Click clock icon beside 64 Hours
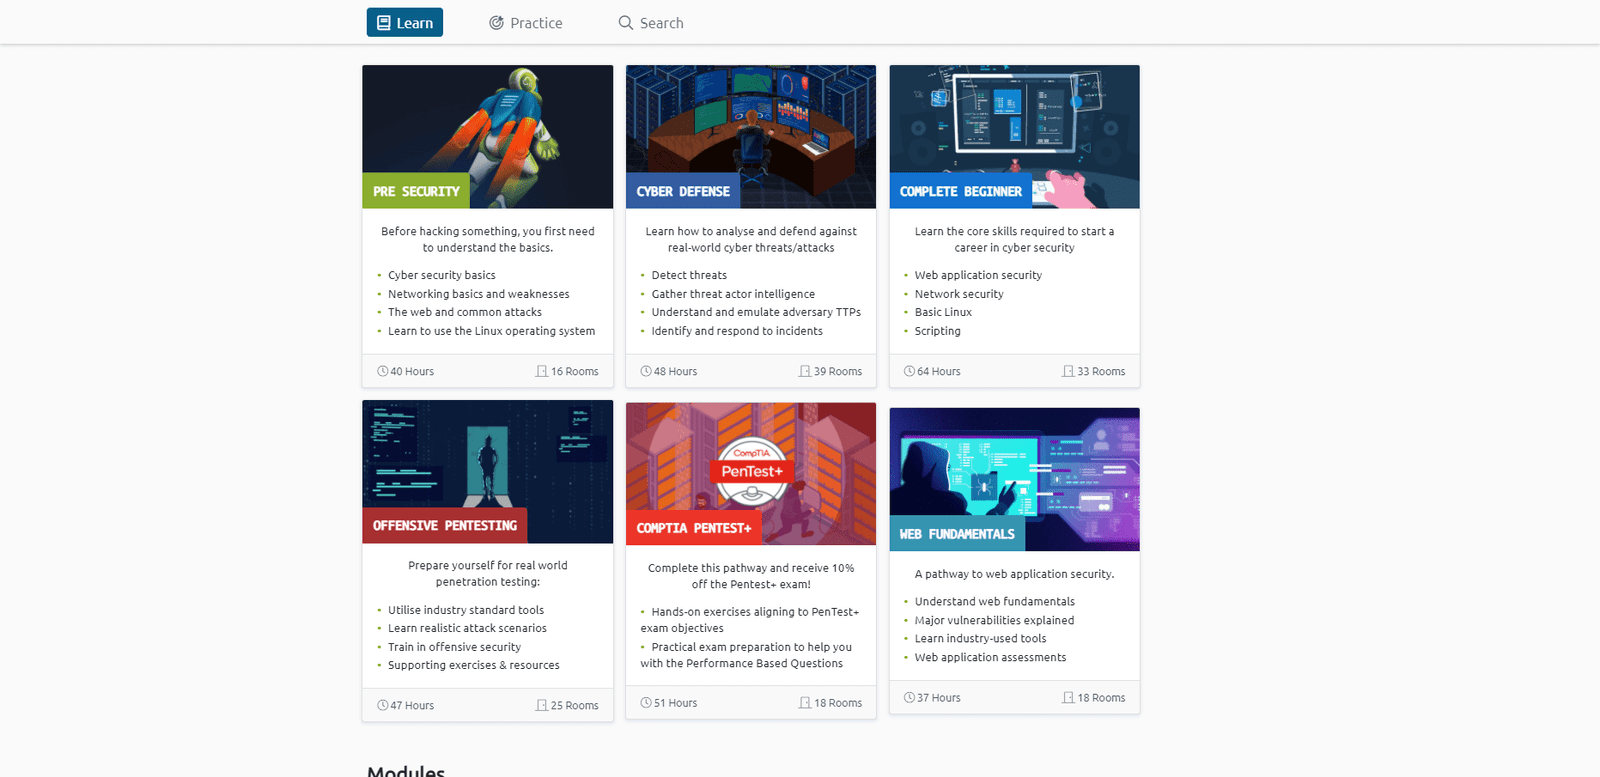1600x777 pixels. pos(910,371)
